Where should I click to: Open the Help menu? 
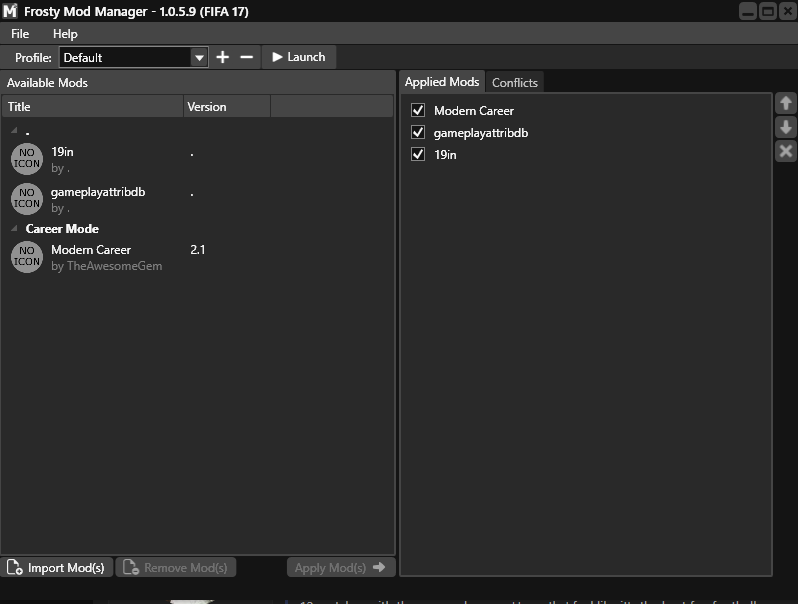[x=65, y=34]
